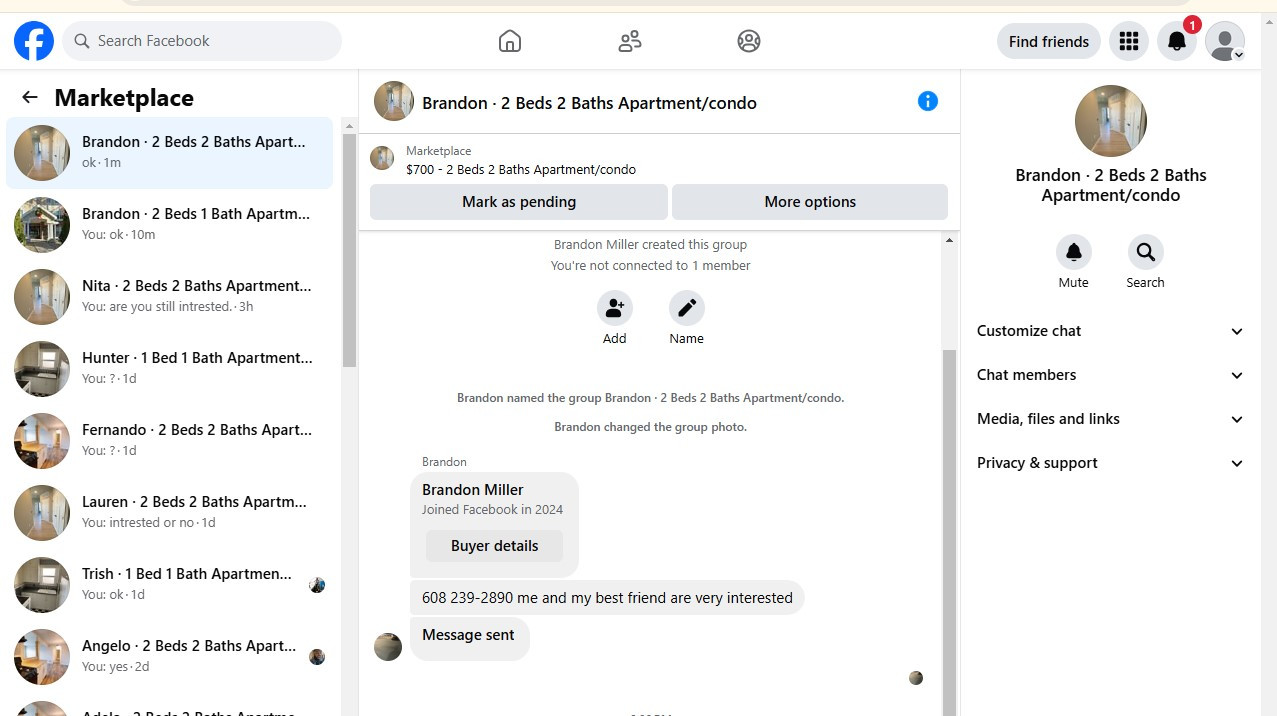Open Fernando 2 Beds 2 Baths conversation

click(x=170, y=441)
